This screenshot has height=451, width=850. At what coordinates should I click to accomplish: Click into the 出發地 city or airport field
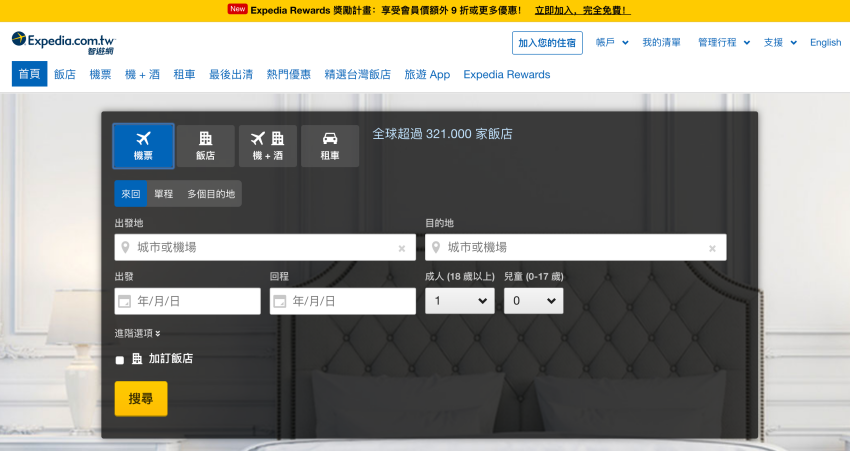[265, 247]
